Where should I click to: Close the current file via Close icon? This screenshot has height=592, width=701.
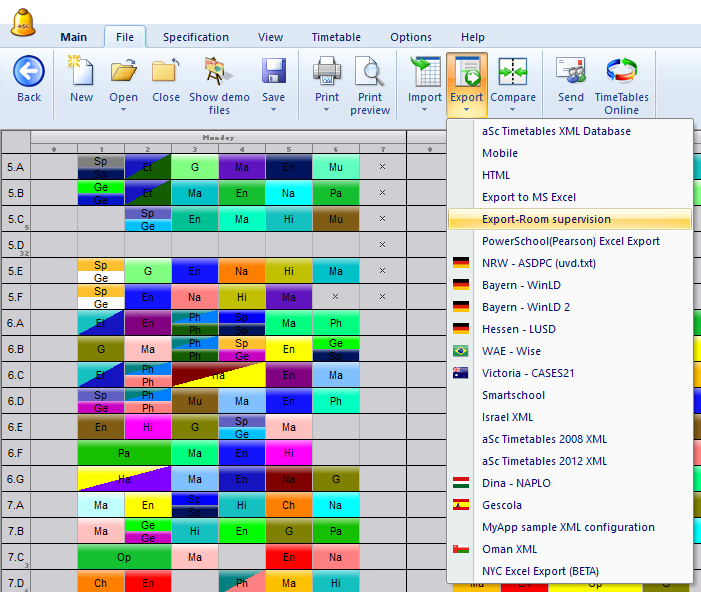166,72
